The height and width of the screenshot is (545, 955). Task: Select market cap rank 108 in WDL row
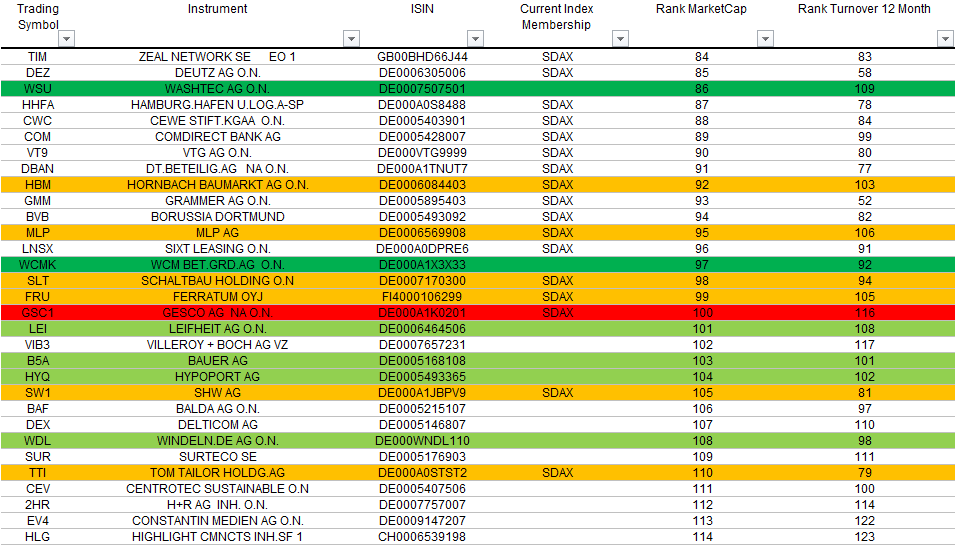(702, 441)
